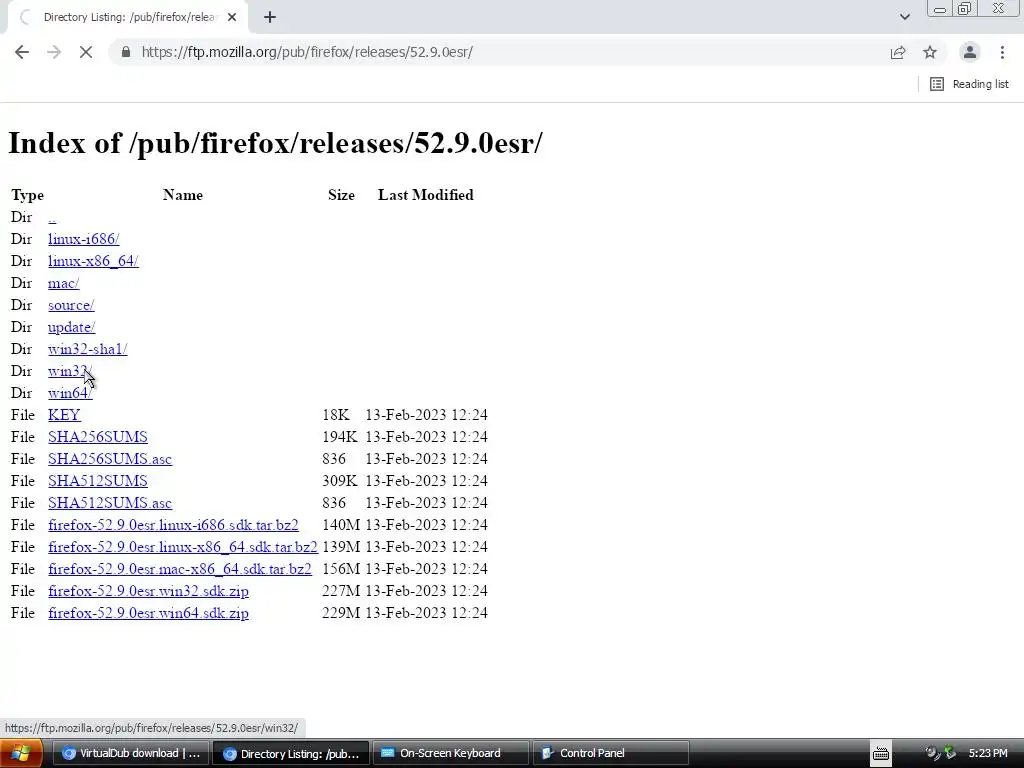The height and width of the screenshot is (768, 1024).
Task: Open the win32/ directory
Action: (69, 371)
